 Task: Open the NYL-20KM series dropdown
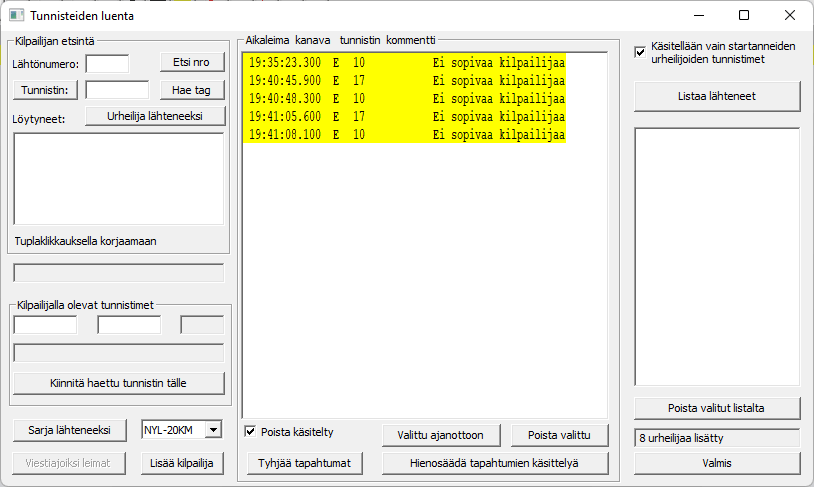tap(212, 430)
